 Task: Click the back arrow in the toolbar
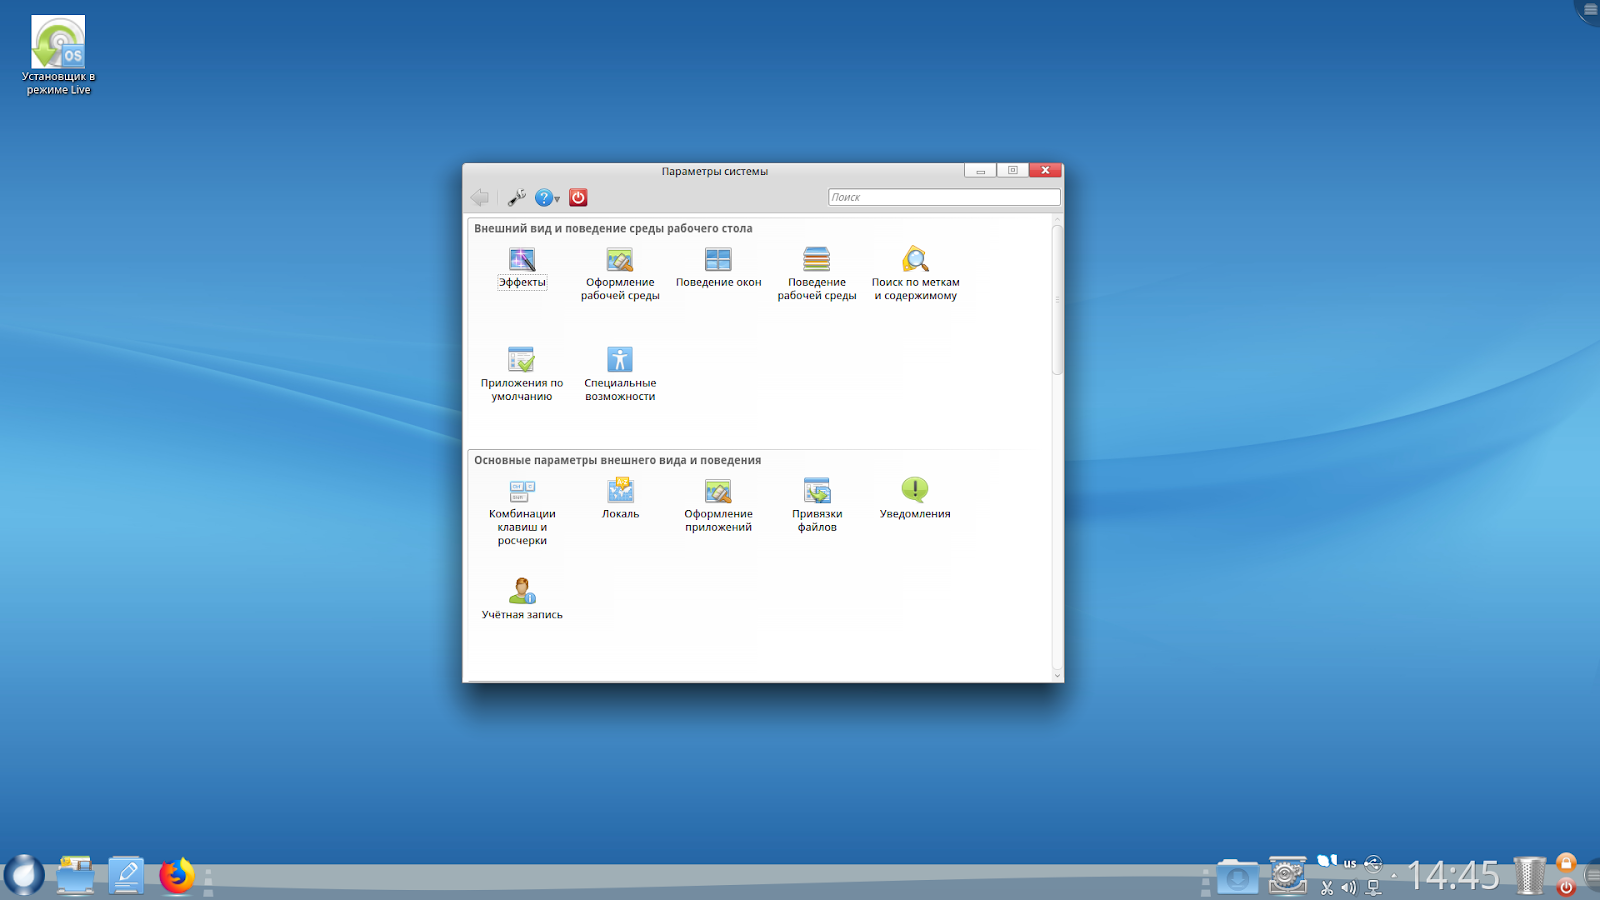point(480,198)
